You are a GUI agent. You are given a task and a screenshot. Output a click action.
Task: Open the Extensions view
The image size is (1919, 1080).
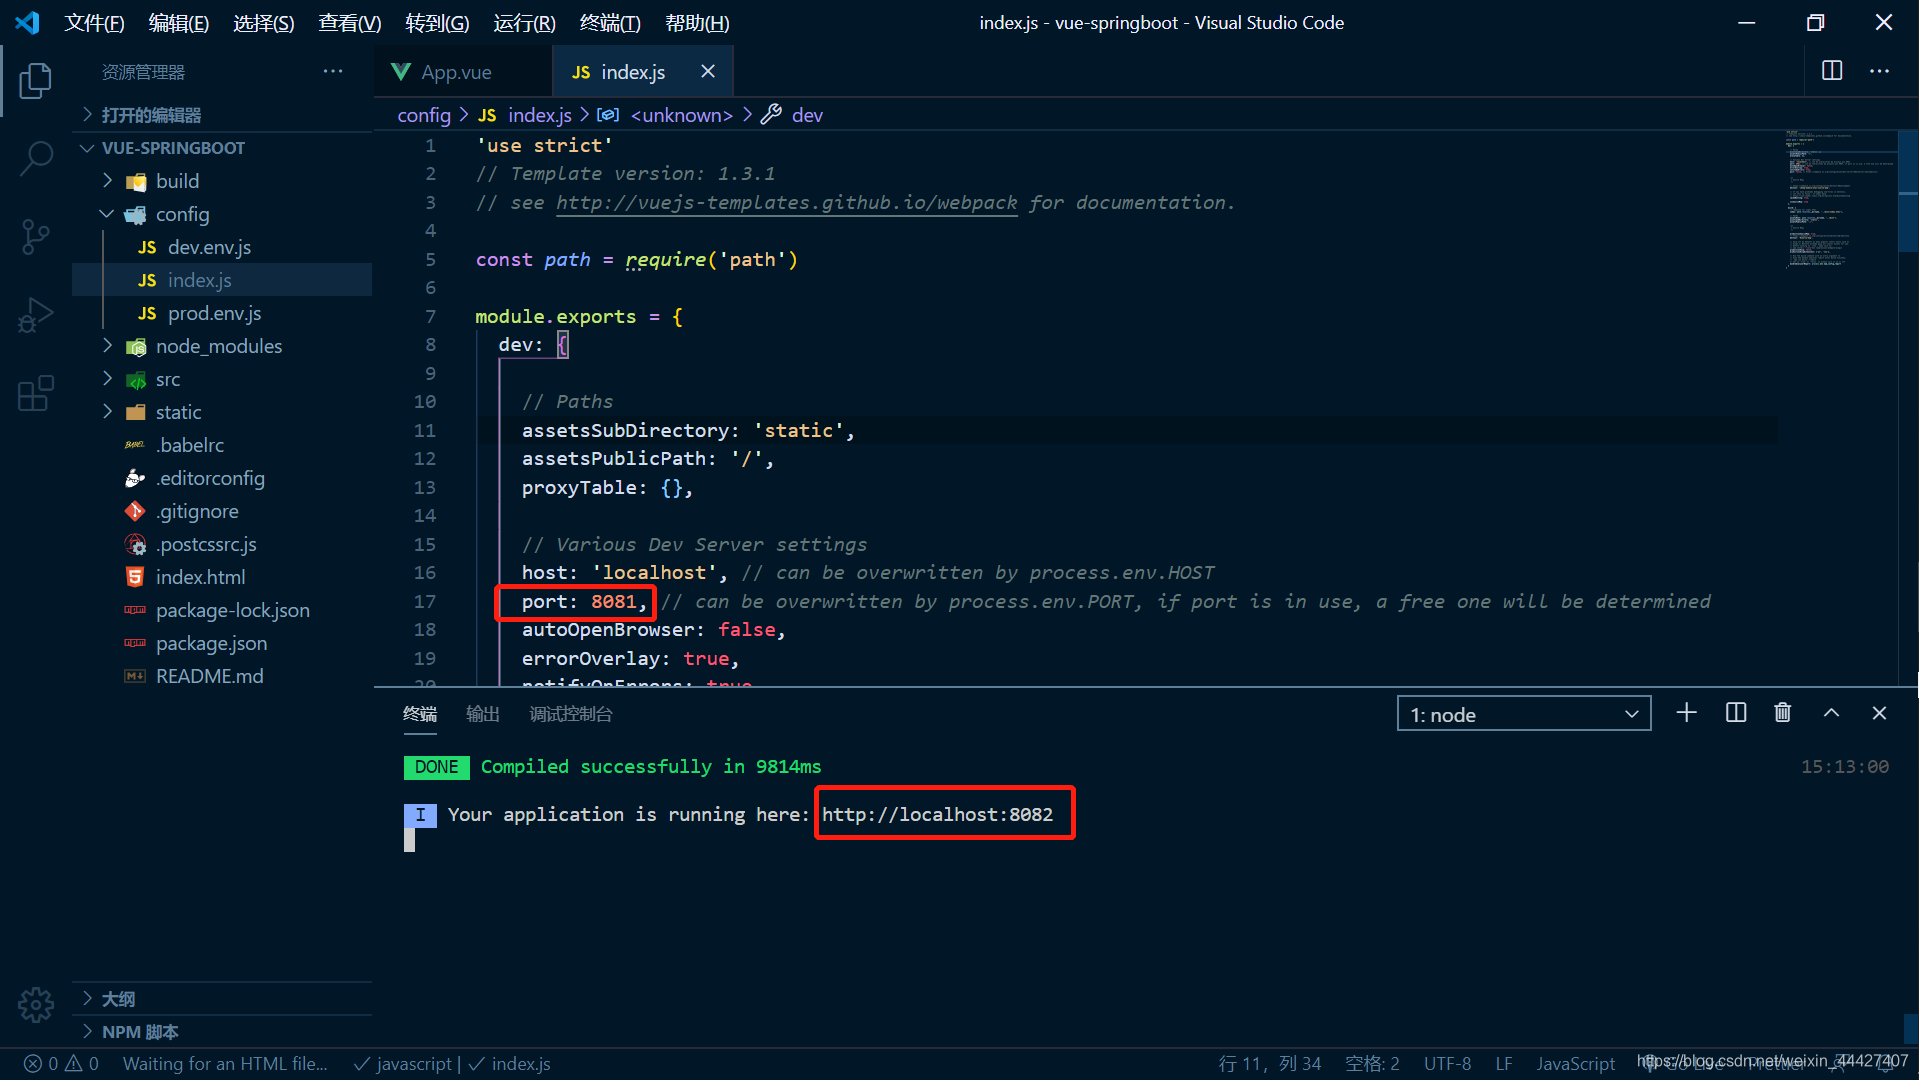point(35,393)
